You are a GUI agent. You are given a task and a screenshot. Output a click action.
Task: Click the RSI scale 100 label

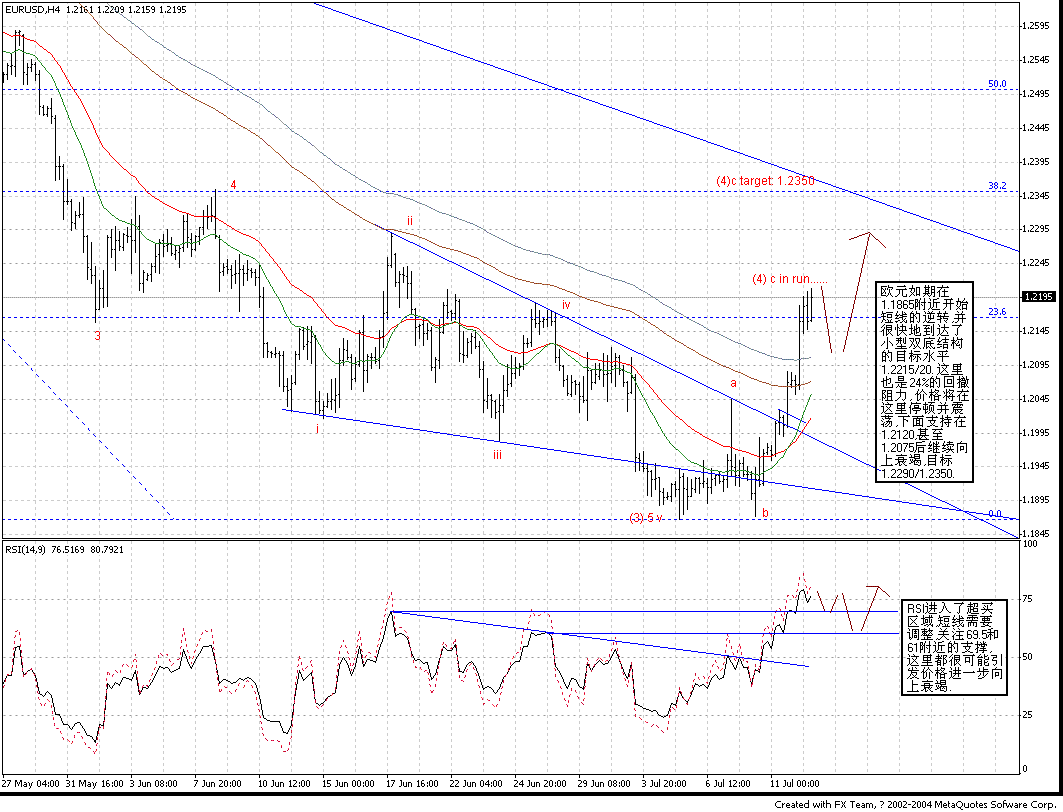click(x=1029, y=544)
